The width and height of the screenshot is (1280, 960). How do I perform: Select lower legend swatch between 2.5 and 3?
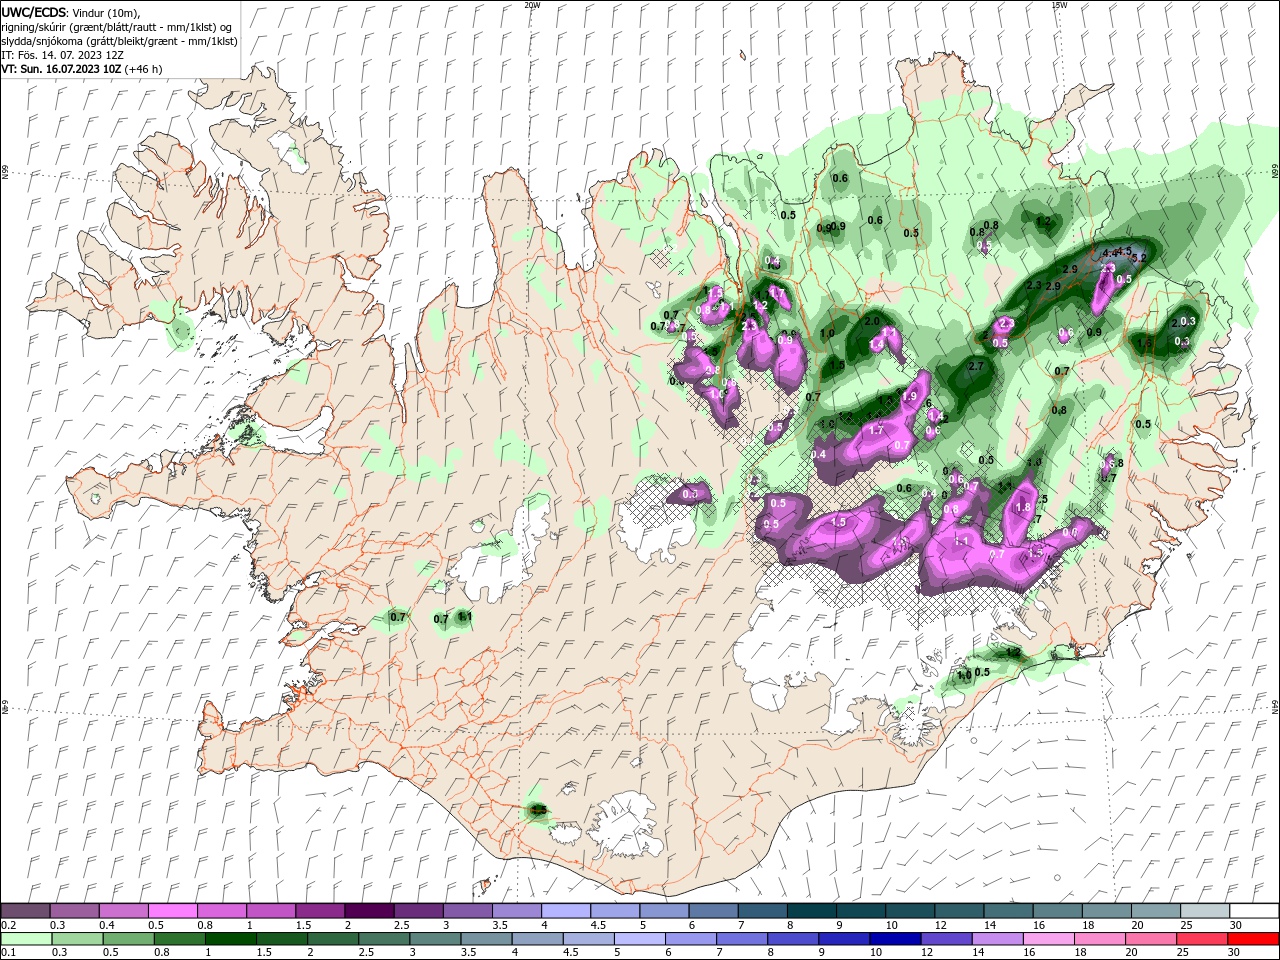384,938
